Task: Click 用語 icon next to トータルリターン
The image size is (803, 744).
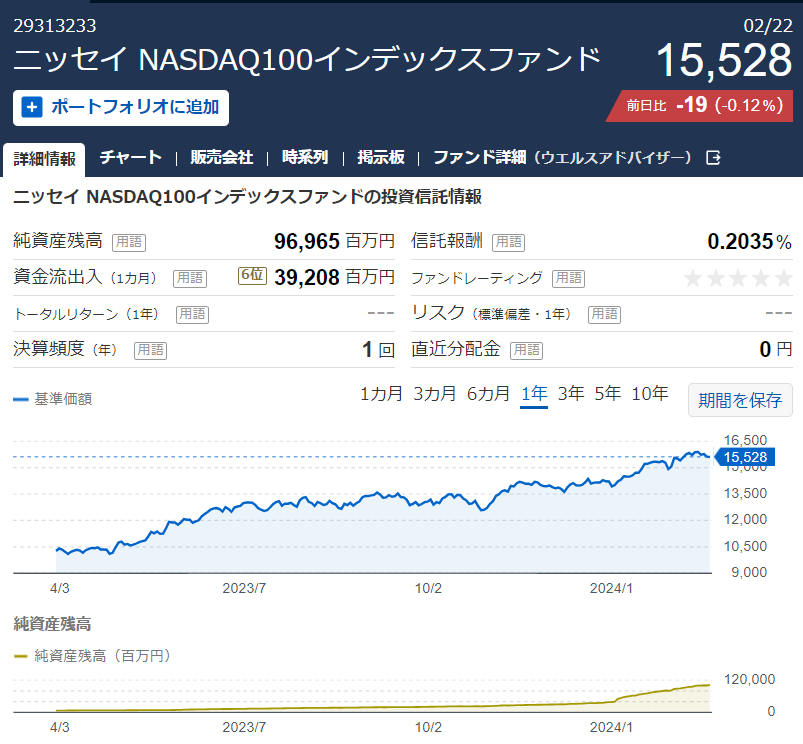Action: click(193, 314)
